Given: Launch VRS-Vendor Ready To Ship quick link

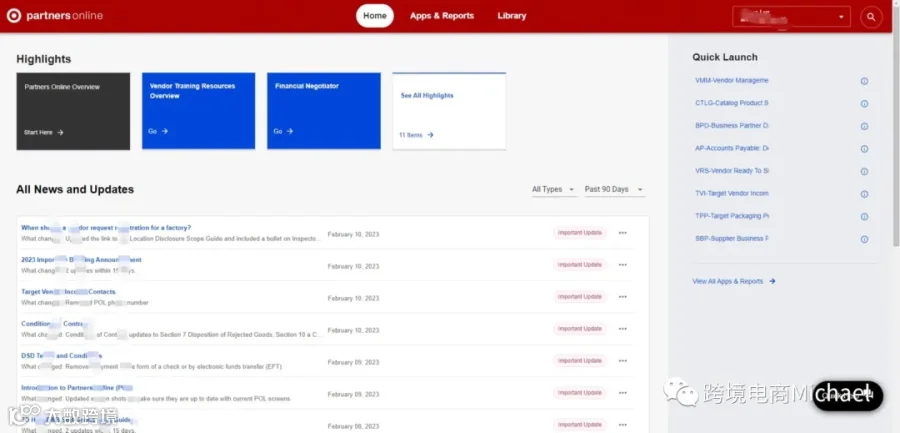Looking at the screenshot, I should 732,171.
